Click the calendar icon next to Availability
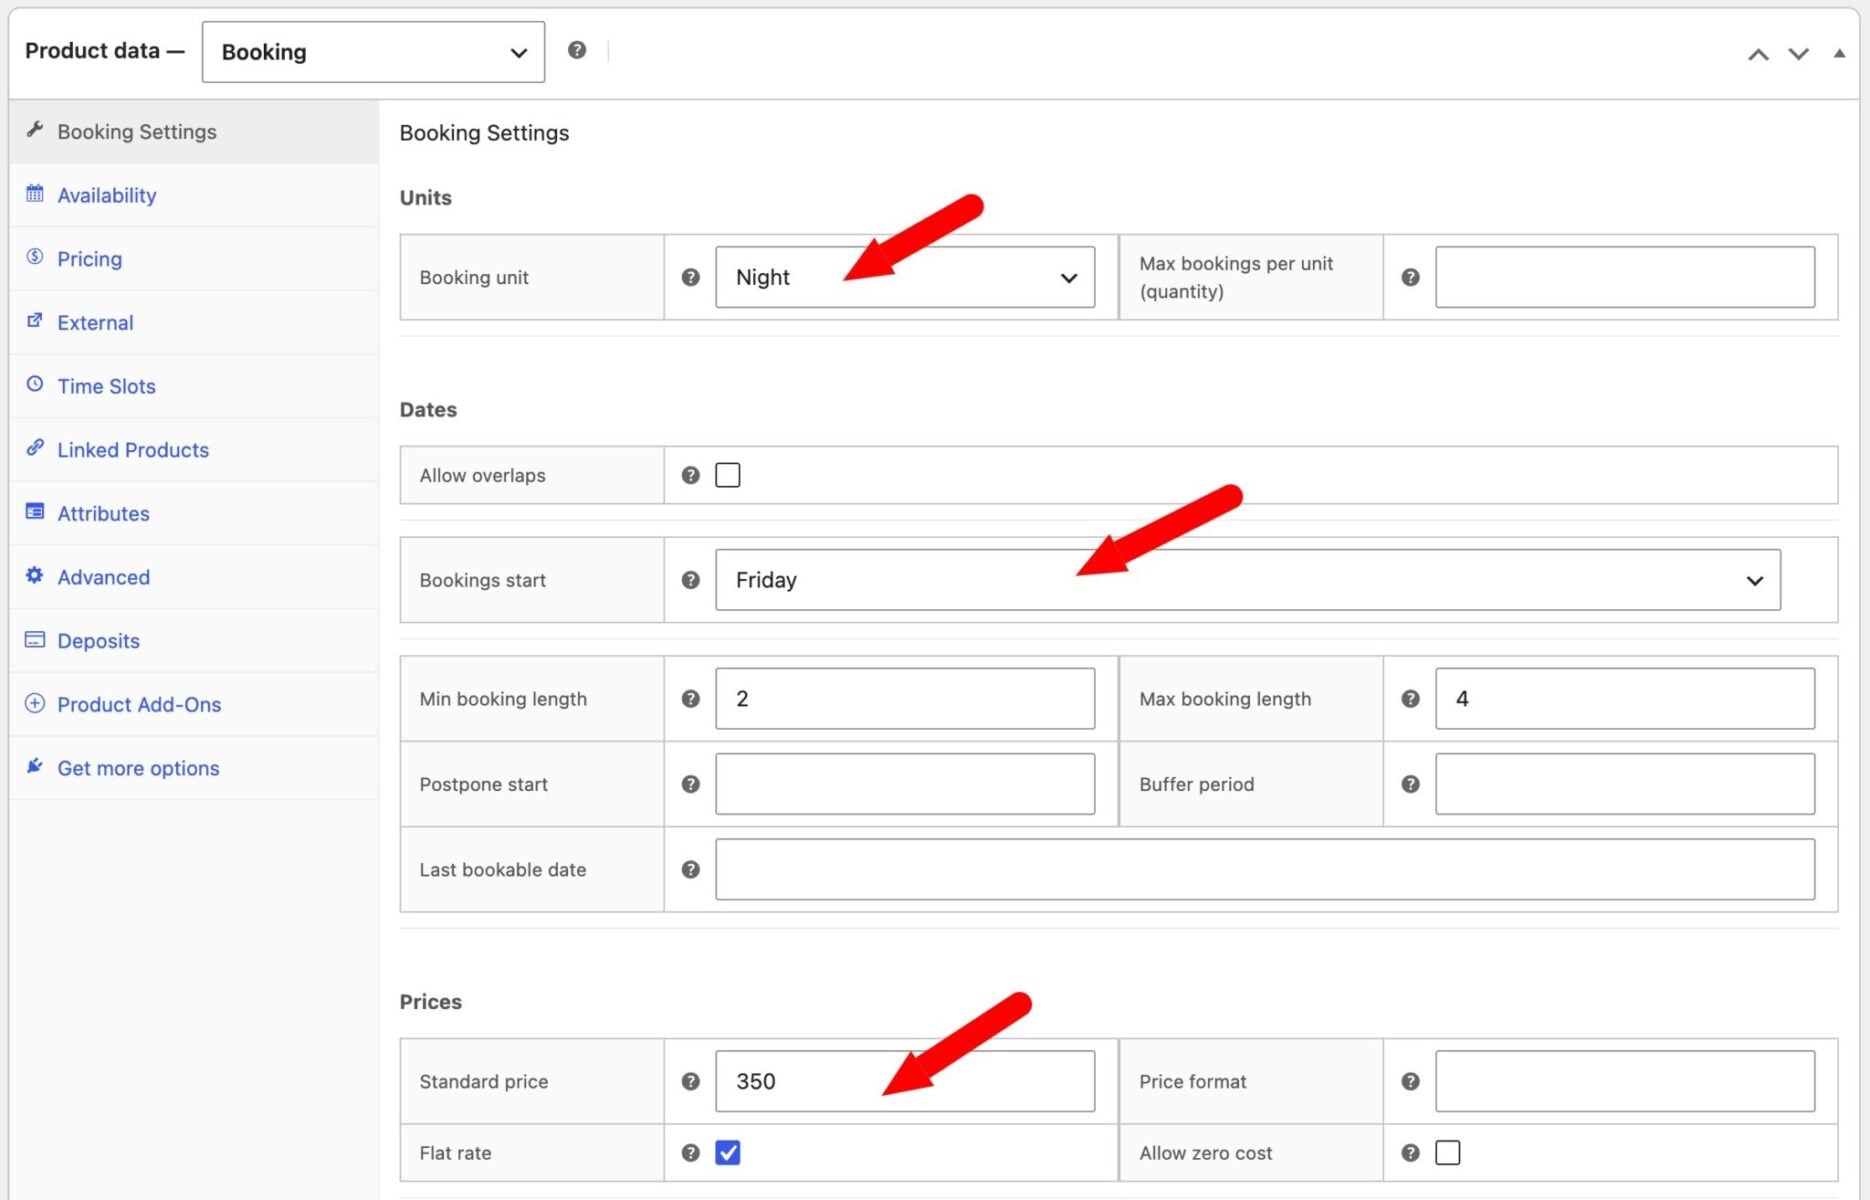This screenshot has height=1200, width=1870. (x=35, y=194)
